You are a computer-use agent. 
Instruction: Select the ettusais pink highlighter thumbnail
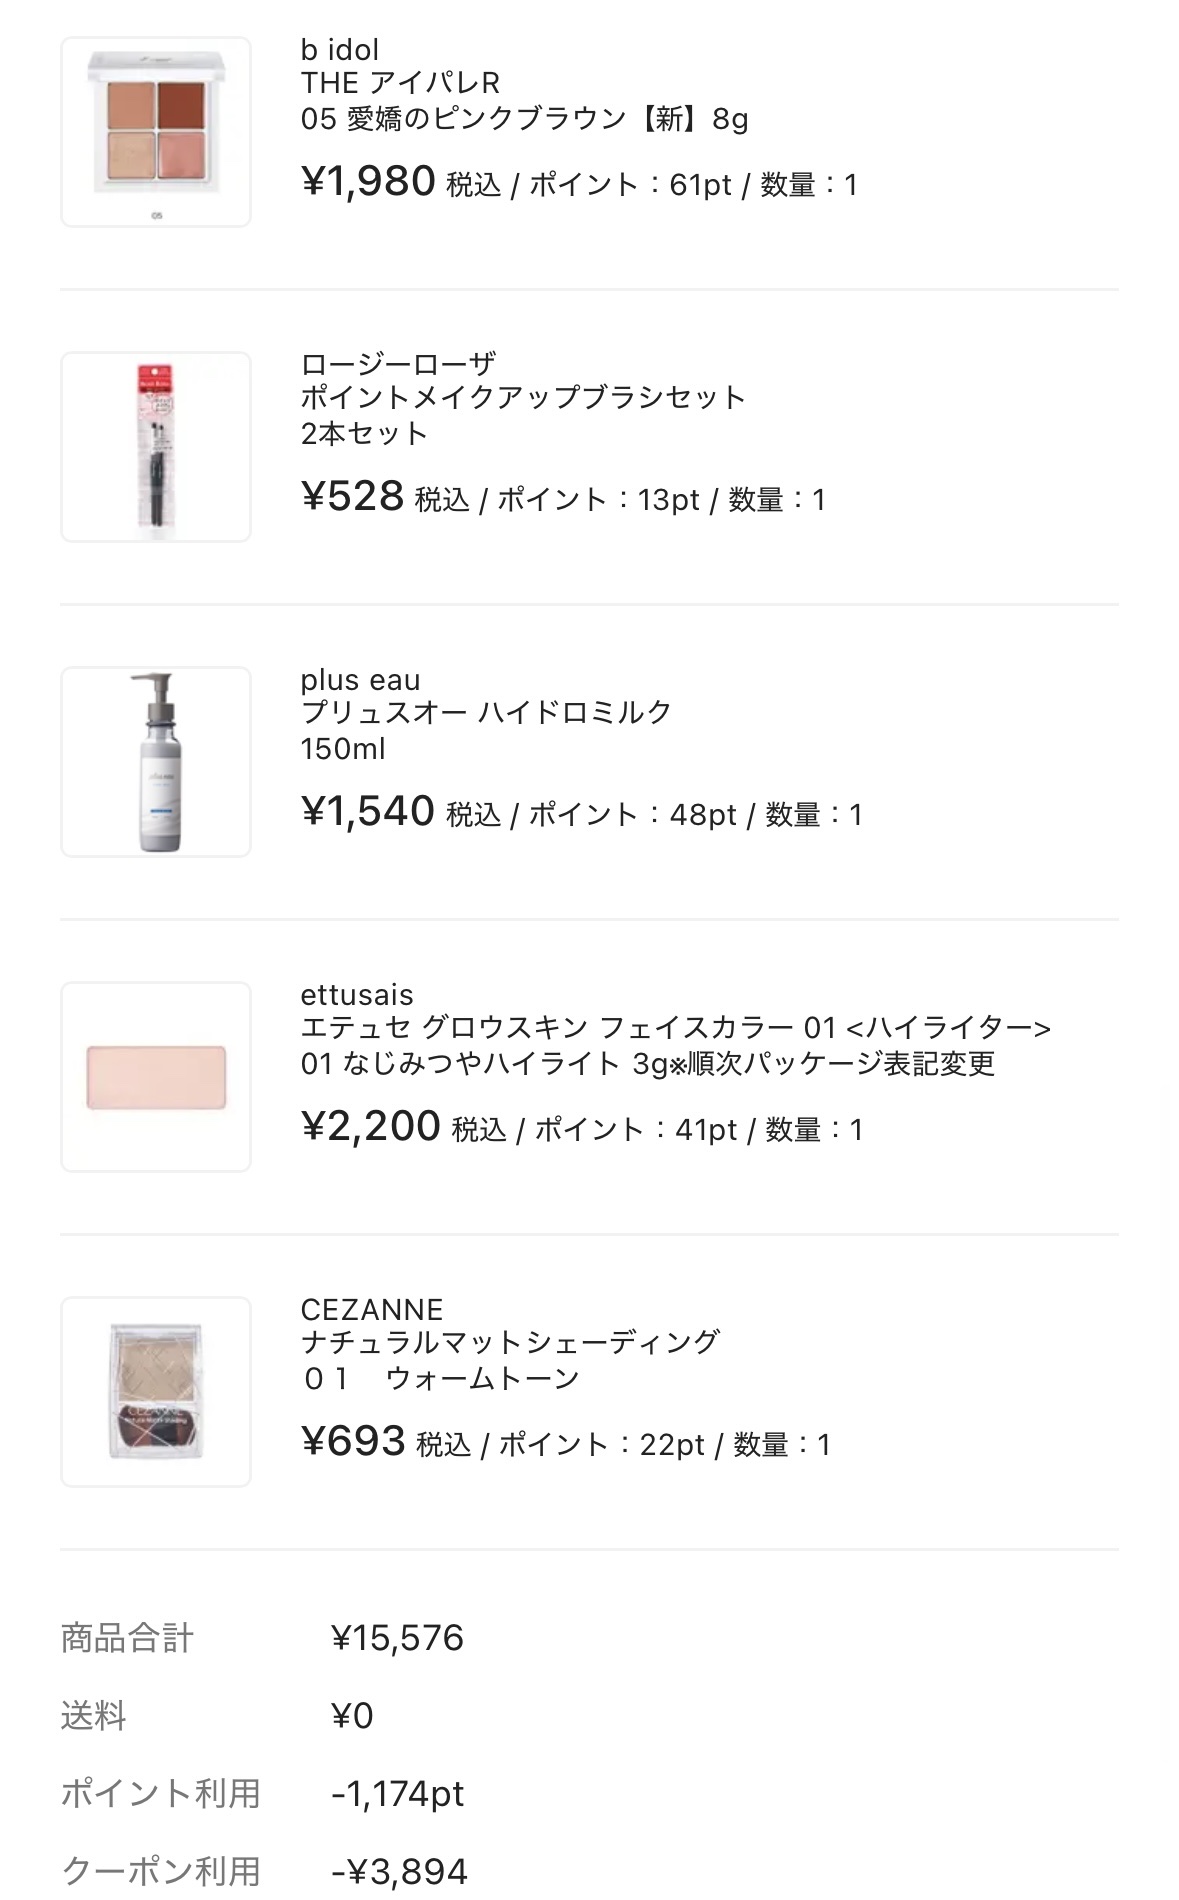point(156,1077)
